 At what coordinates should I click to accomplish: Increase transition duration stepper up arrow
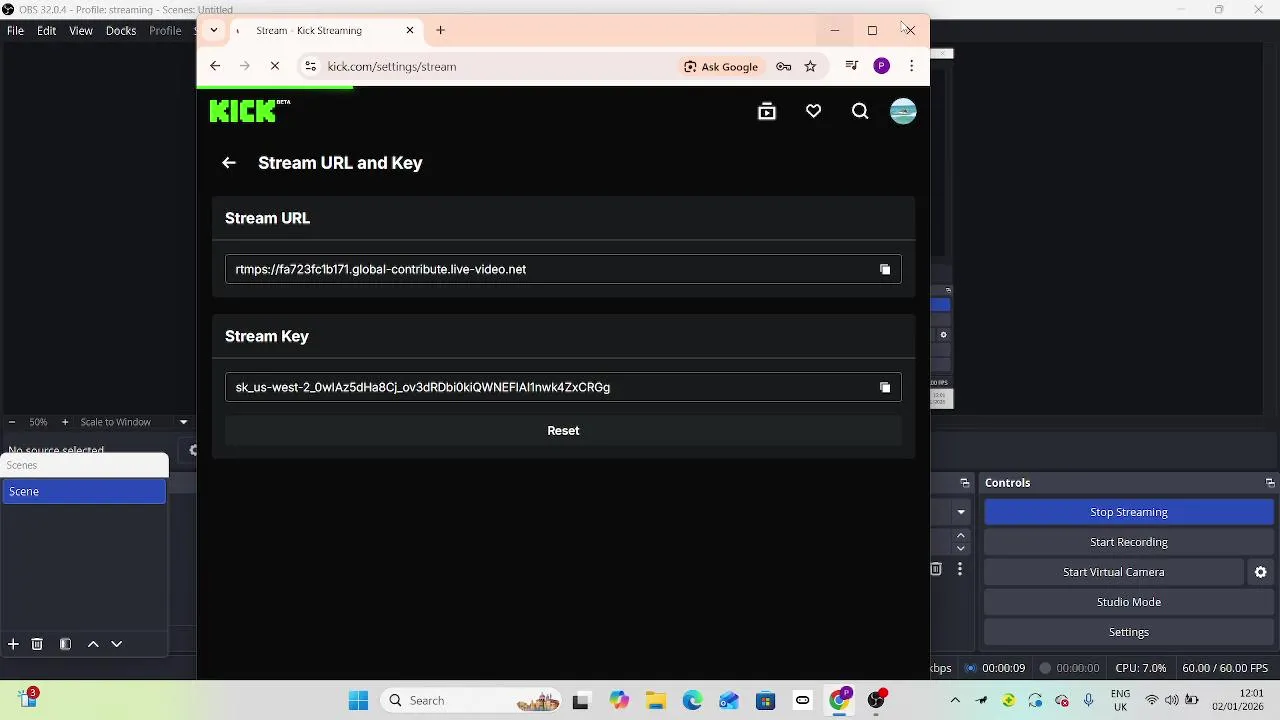click(961, 536)
